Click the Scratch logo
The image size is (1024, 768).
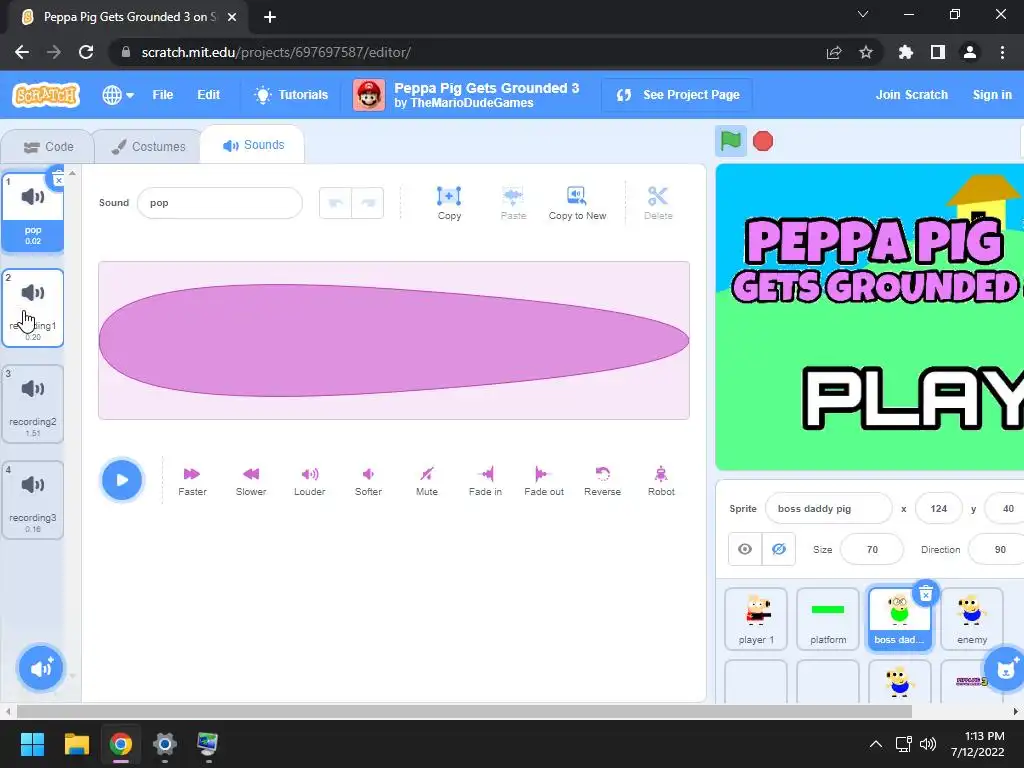click(x=46, y=95)
